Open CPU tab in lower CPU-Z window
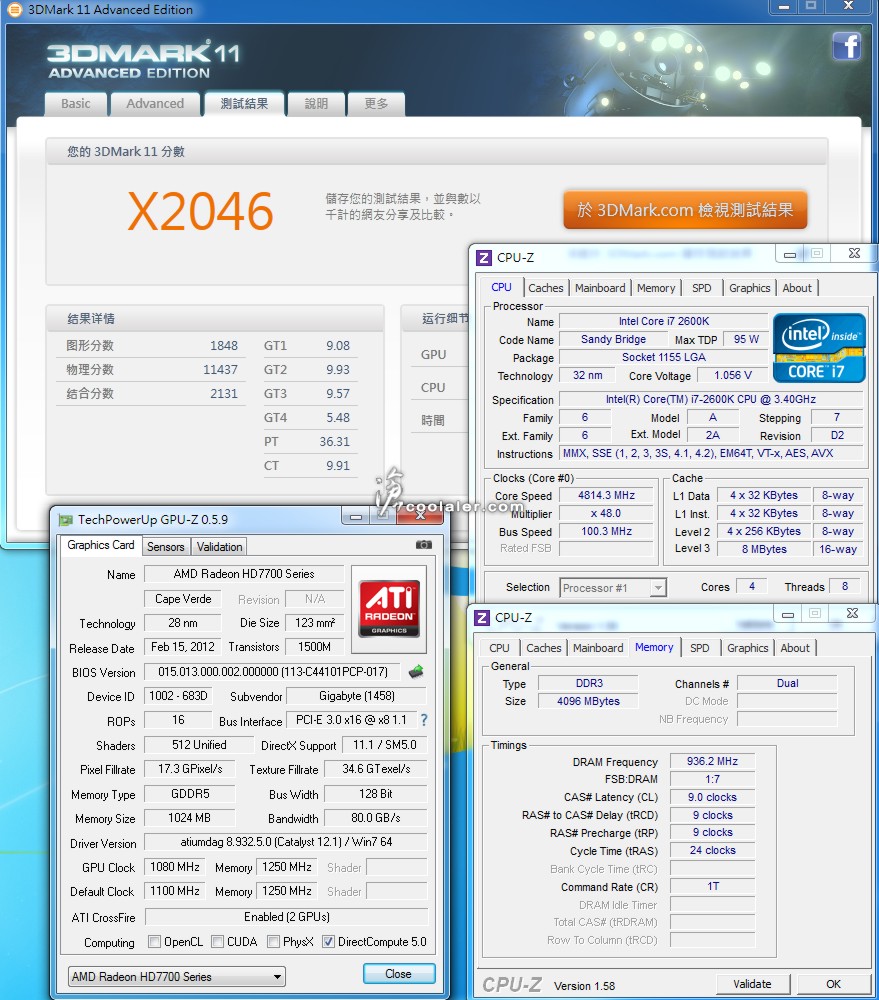Viewport: 879px width, 1000px height. tap(499, 648)
